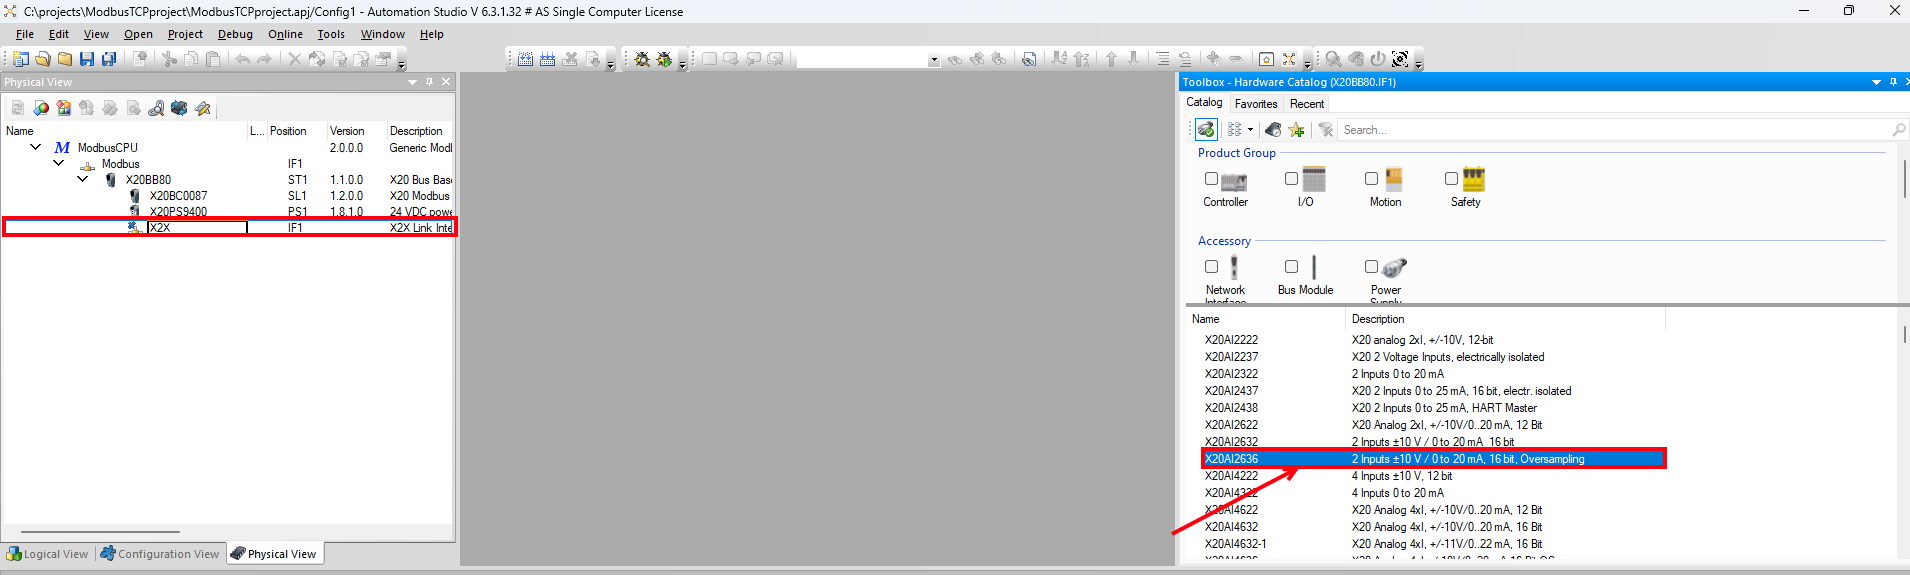Open the empty combo box in main toolbar

[933, 60]
